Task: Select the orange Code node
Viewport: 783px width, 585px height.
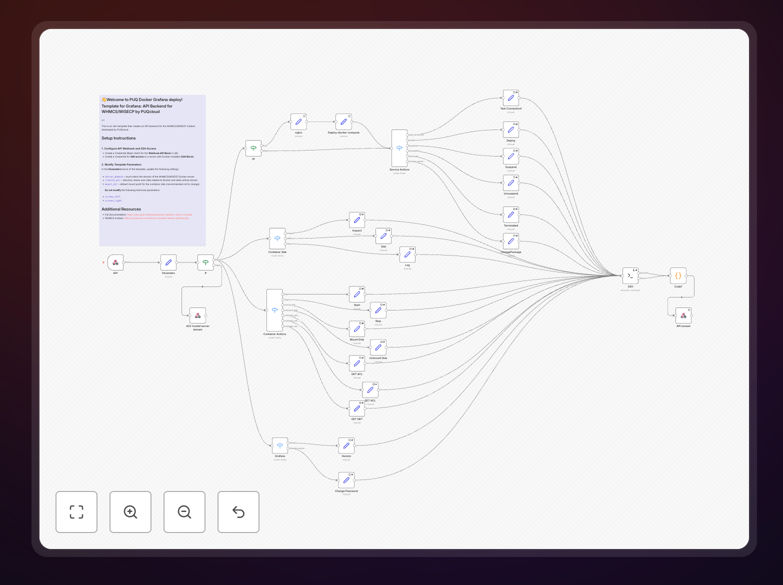Action: [x=678, y=276]
